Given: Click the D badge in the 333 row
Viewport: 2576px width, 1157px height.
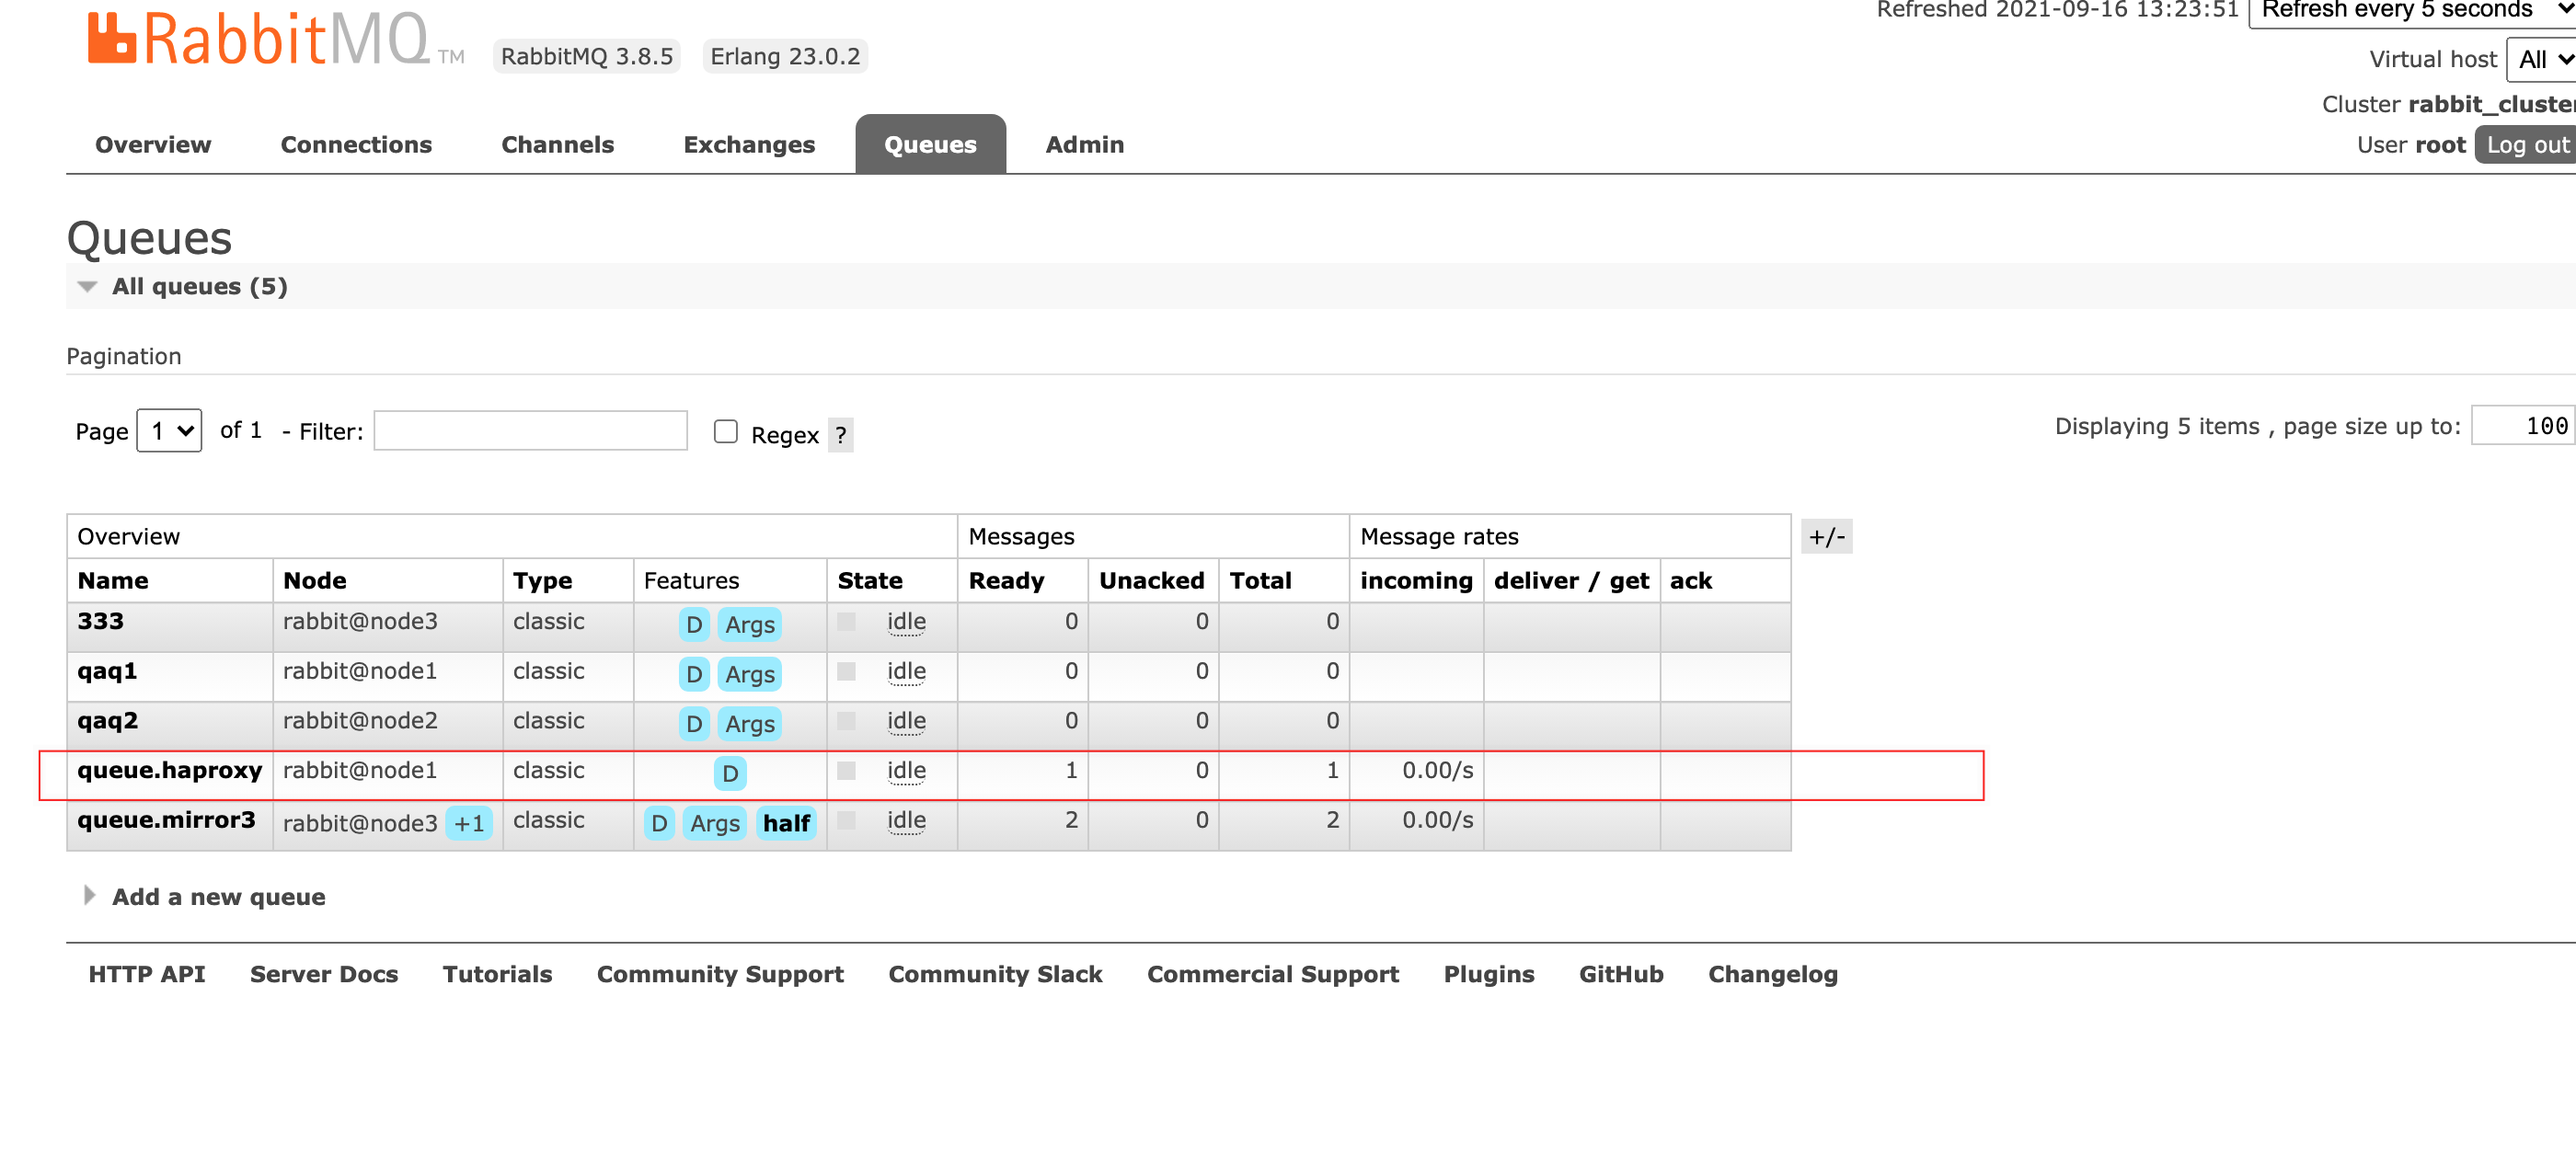Looking at the screenshot, I should (x=694, y=625).
